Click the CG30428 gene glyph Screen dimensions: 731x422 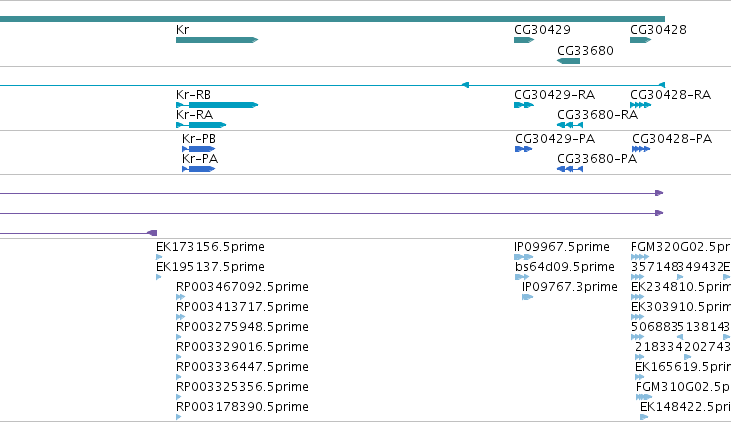(x=641, y=40)
